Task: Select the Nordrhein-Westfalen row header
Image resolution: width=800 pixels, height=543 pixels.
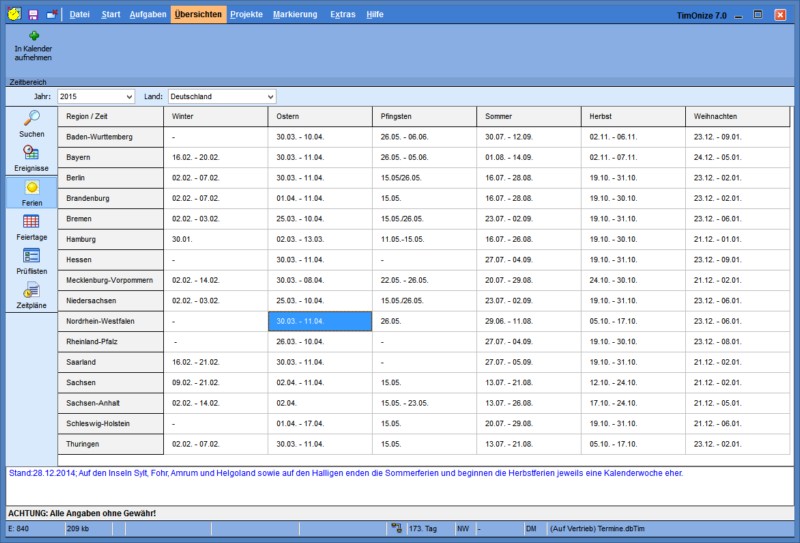Action: point(111,321)
